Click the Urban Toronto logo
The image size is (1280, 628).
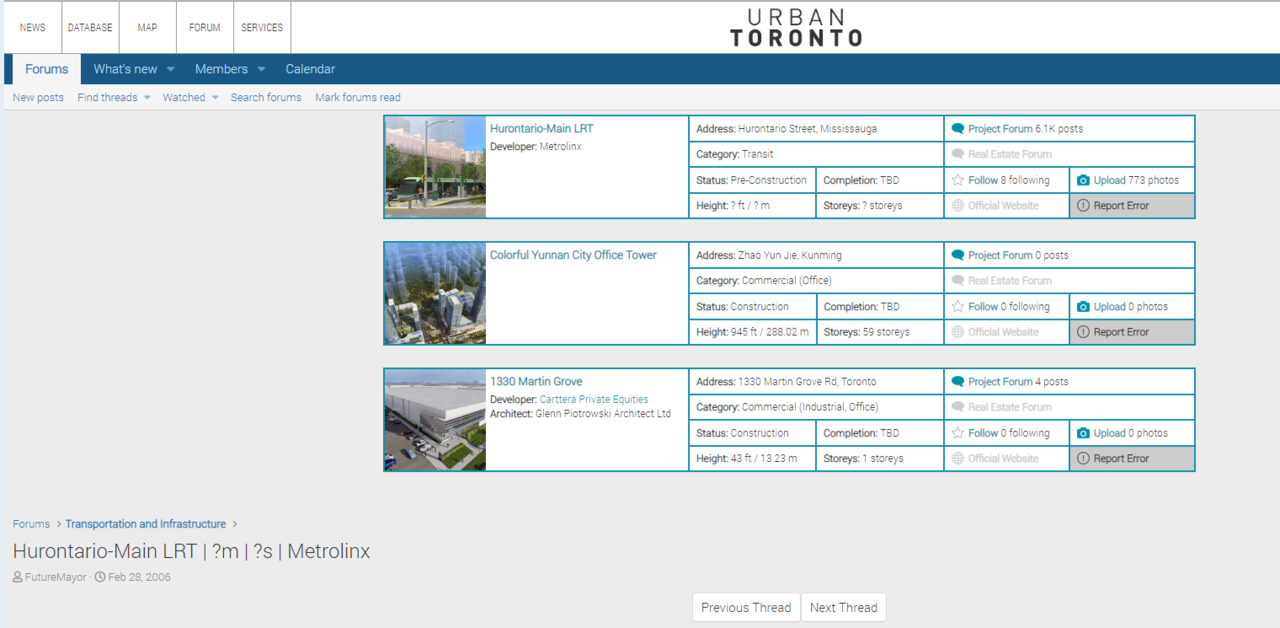point(796,28)
